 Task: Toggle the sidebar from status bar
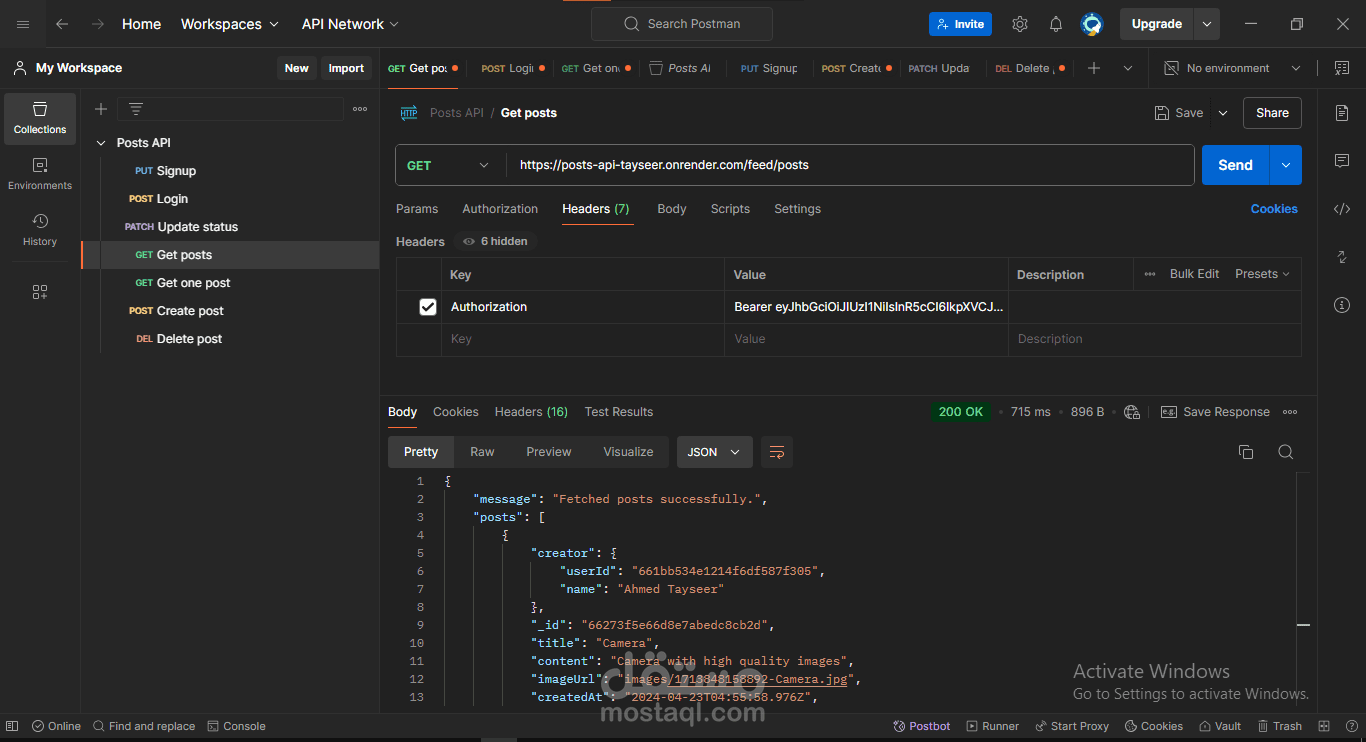12,726
